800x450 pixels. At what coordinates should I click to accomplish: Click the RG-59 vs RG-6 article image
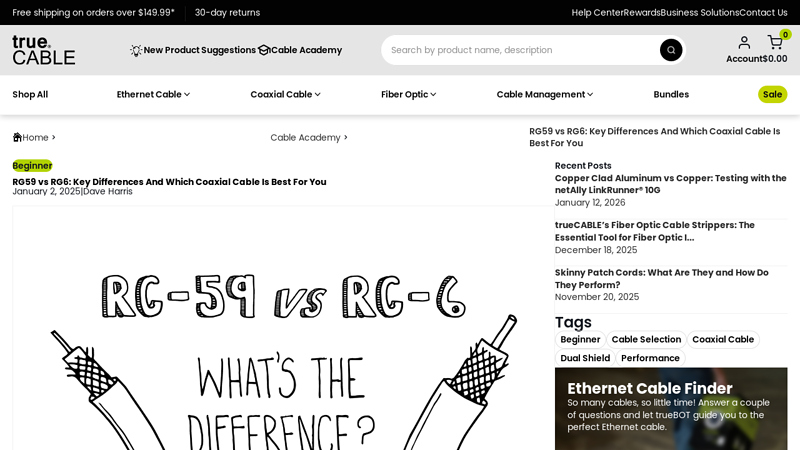point(284,328)
